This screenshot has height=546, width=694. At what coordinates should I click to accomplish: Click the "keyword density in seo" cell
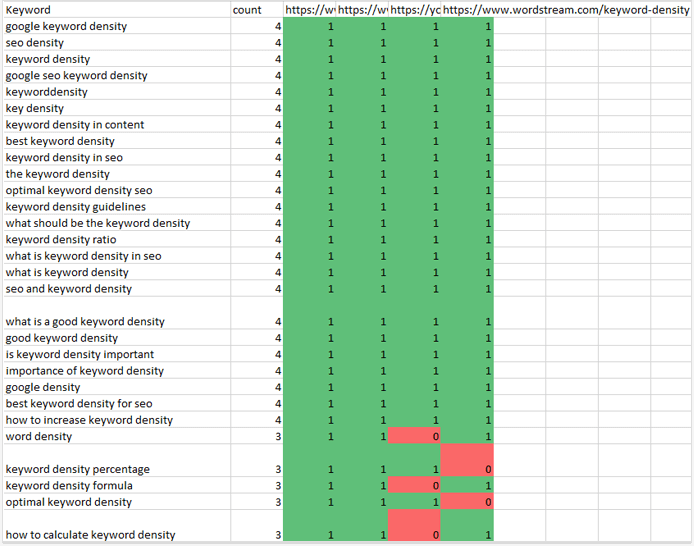pos(117,158)
